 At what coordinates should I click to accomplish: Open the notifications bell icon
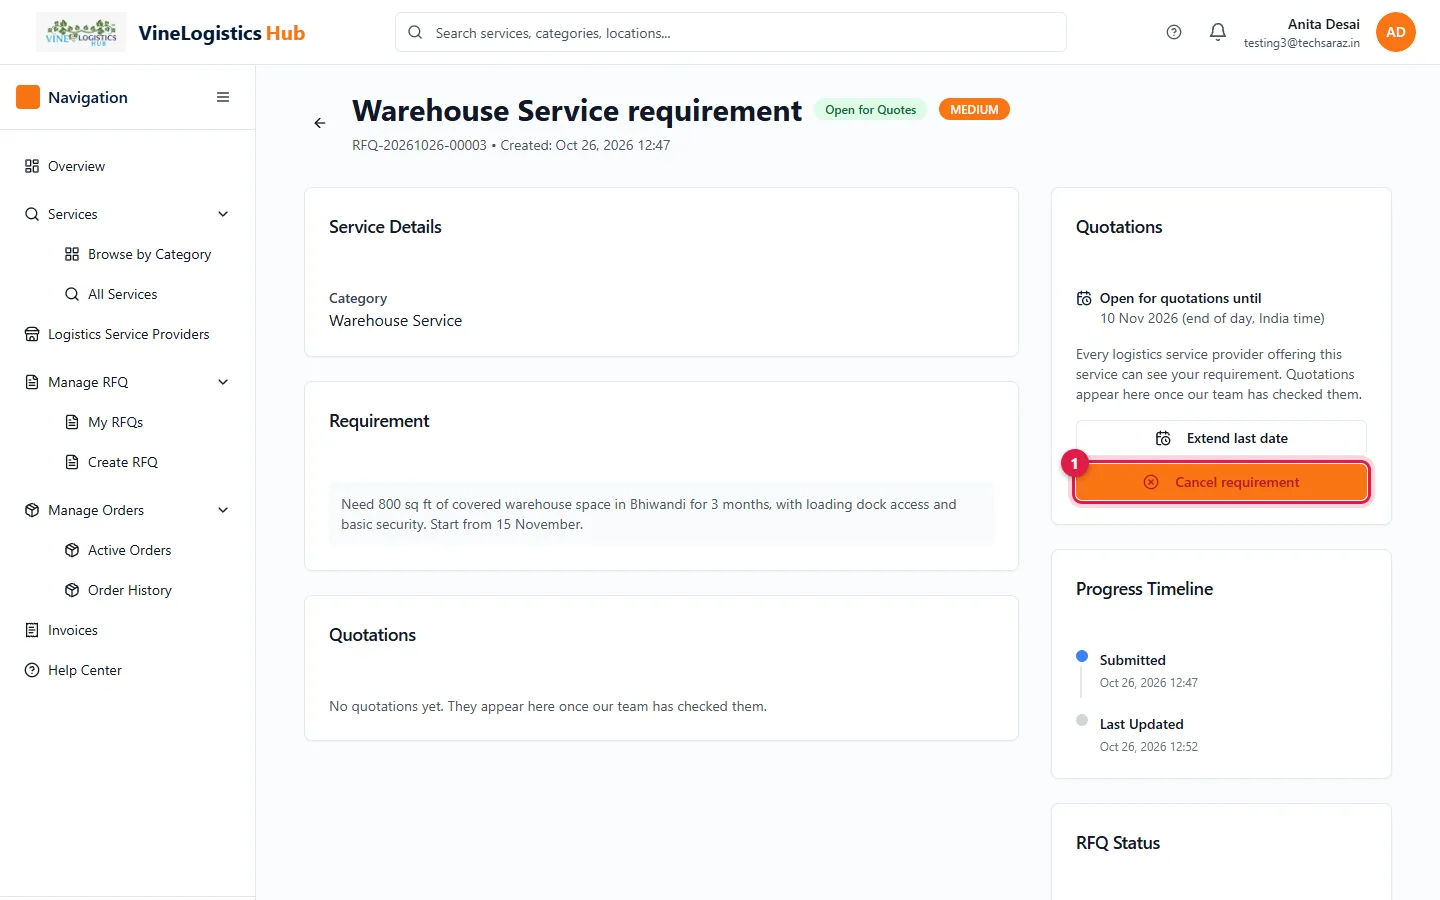click(x=1218, y=32)
